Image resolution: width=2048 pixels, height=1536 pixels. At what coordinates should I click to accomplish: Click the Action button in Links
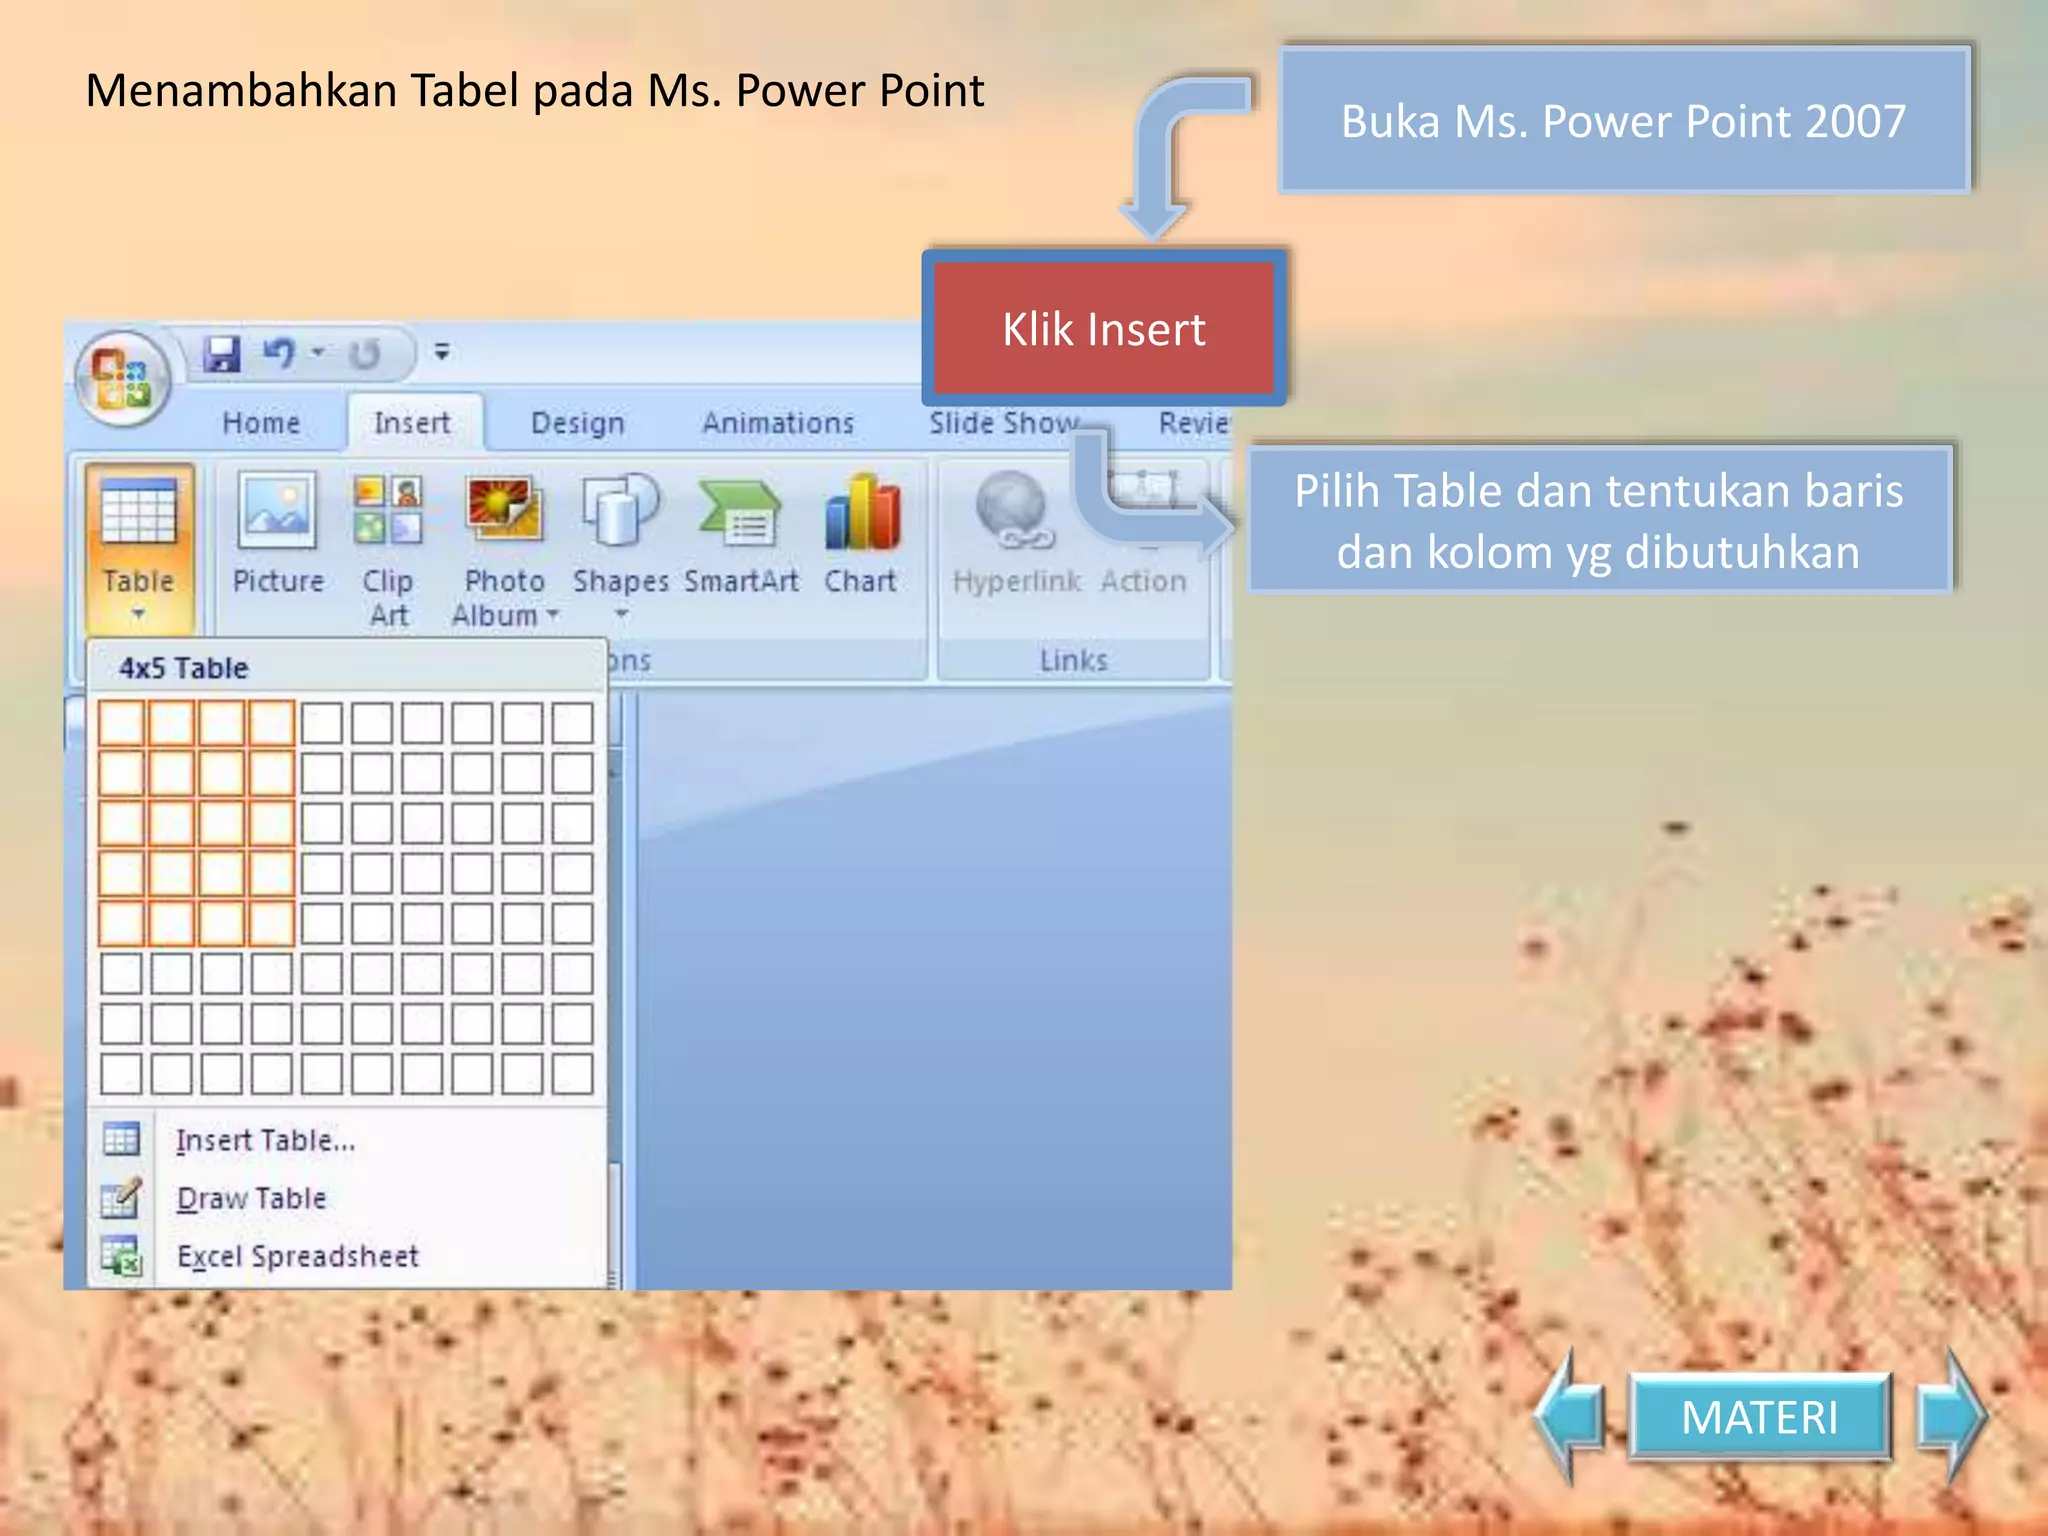pos(1144,535)
